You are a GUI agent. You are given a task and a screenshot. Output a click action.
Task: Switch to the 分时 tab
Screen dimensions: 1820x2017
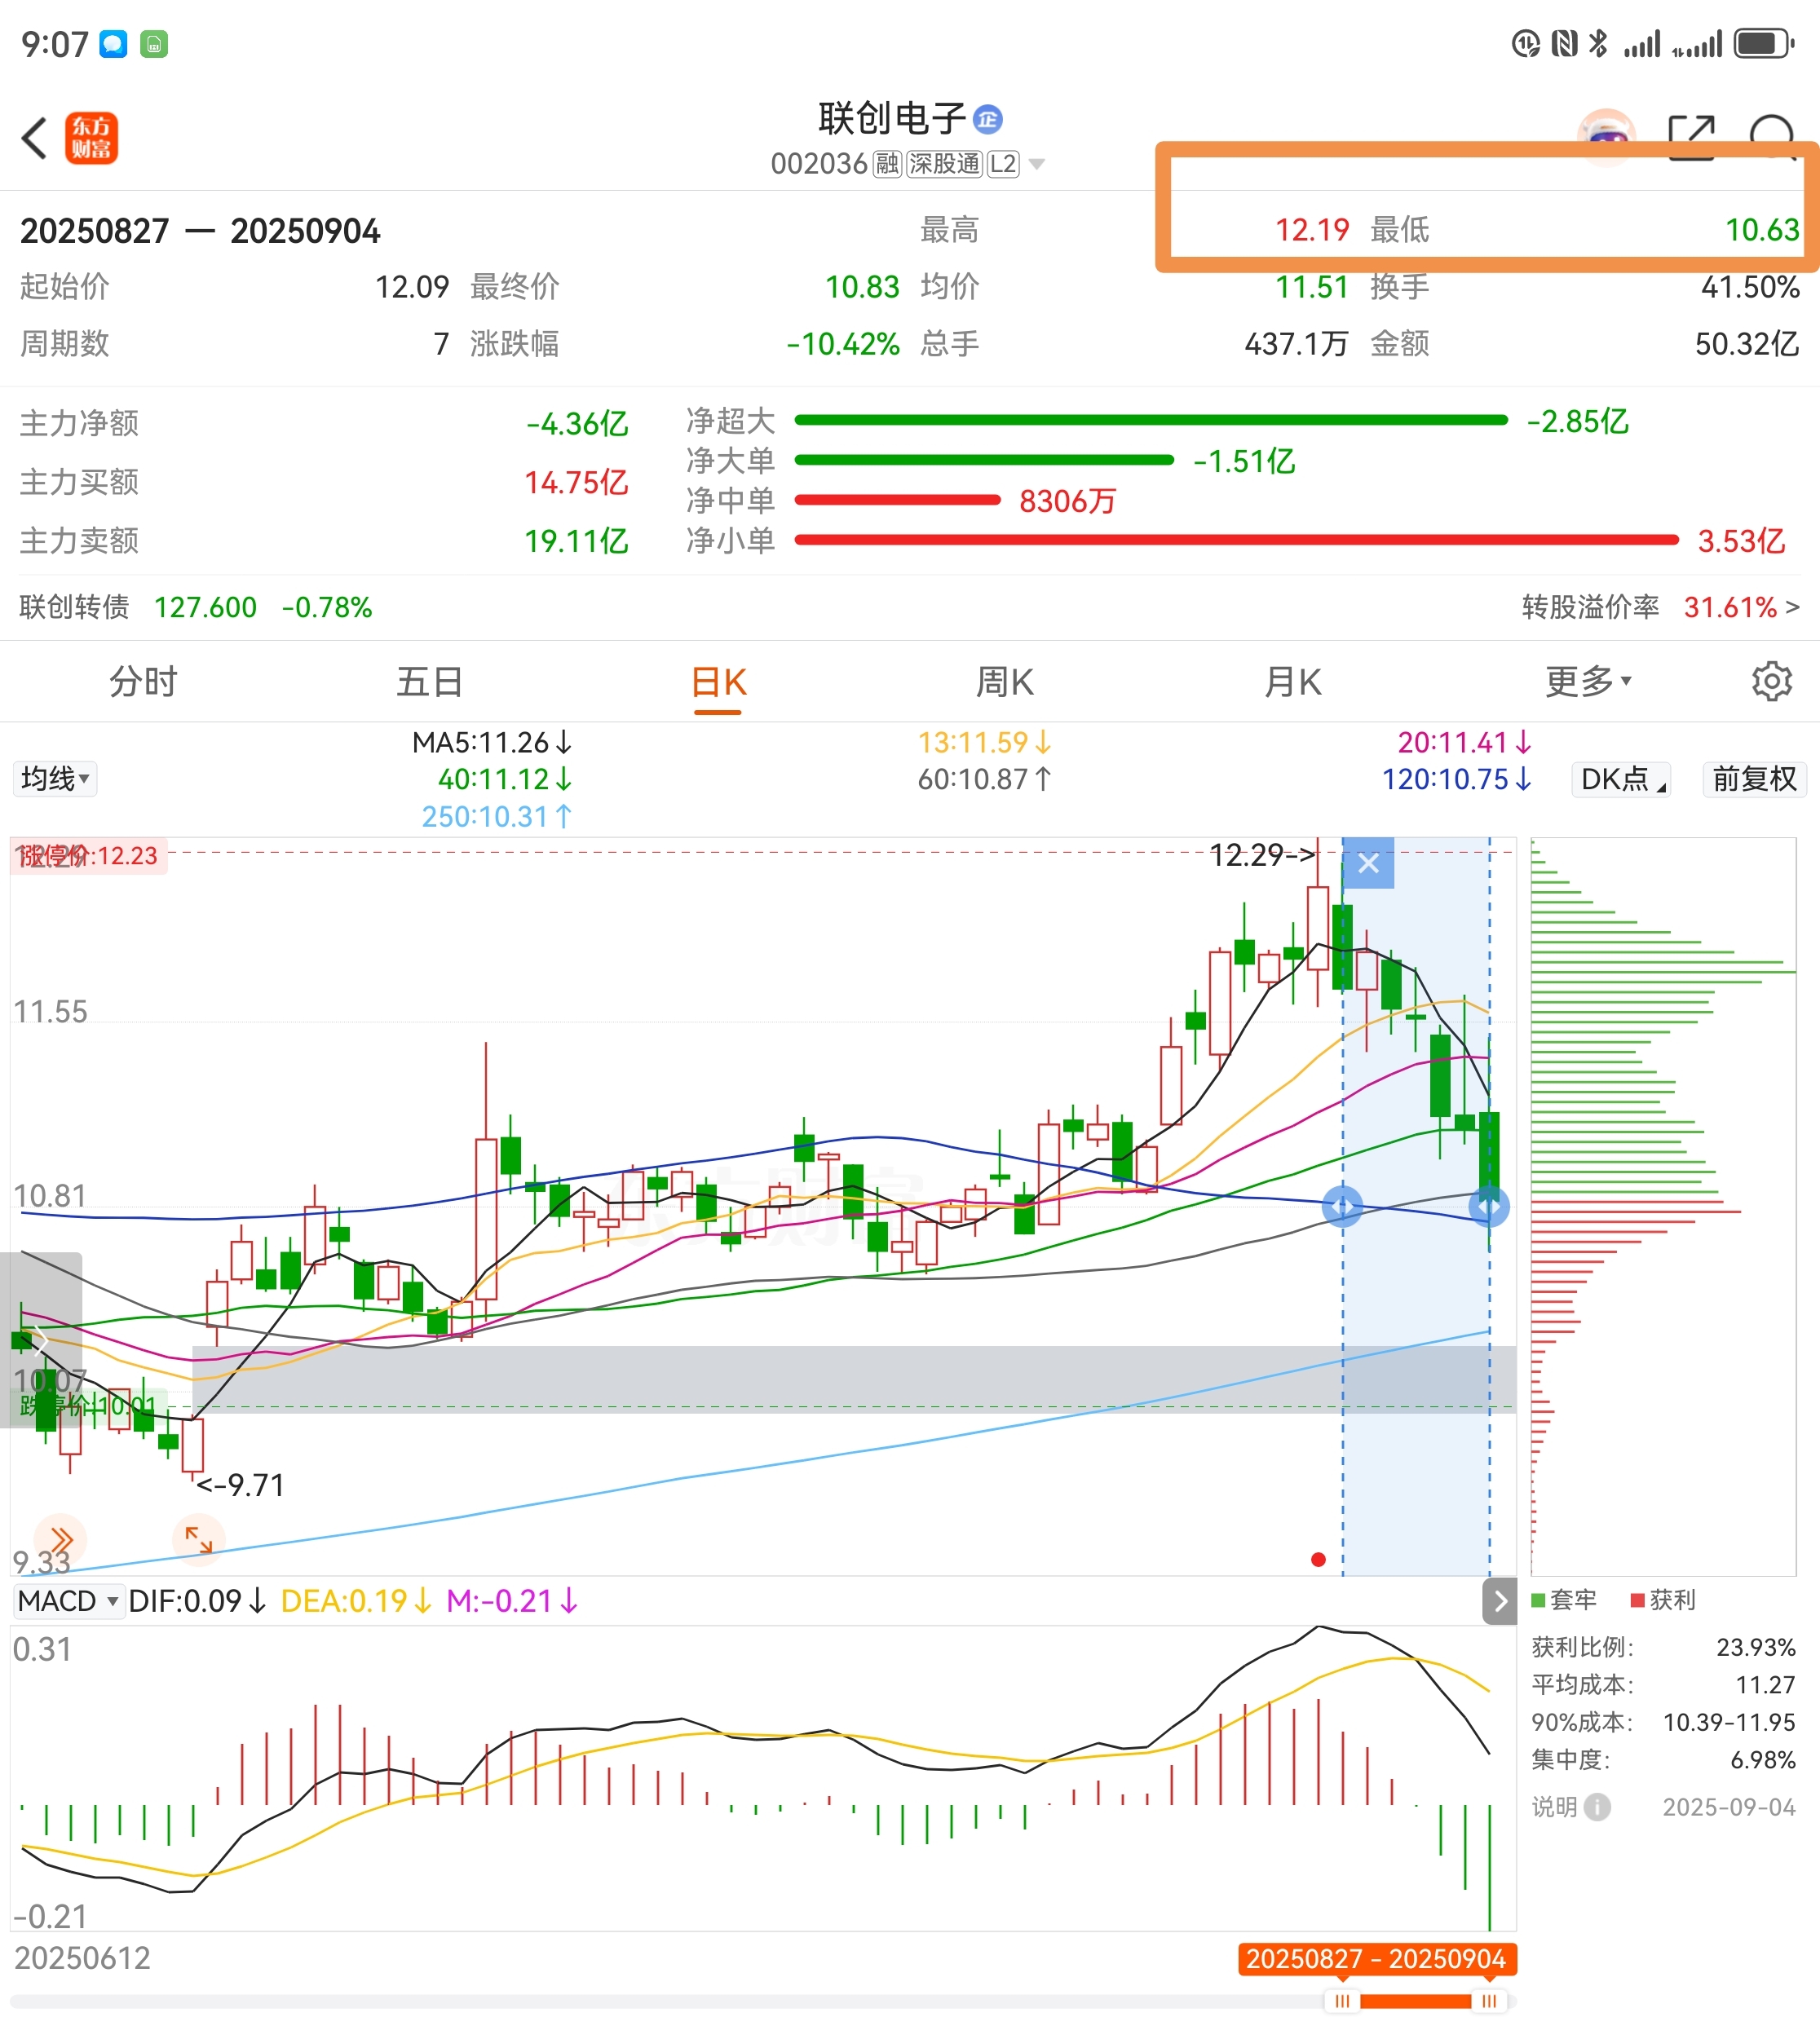[143, 682]
